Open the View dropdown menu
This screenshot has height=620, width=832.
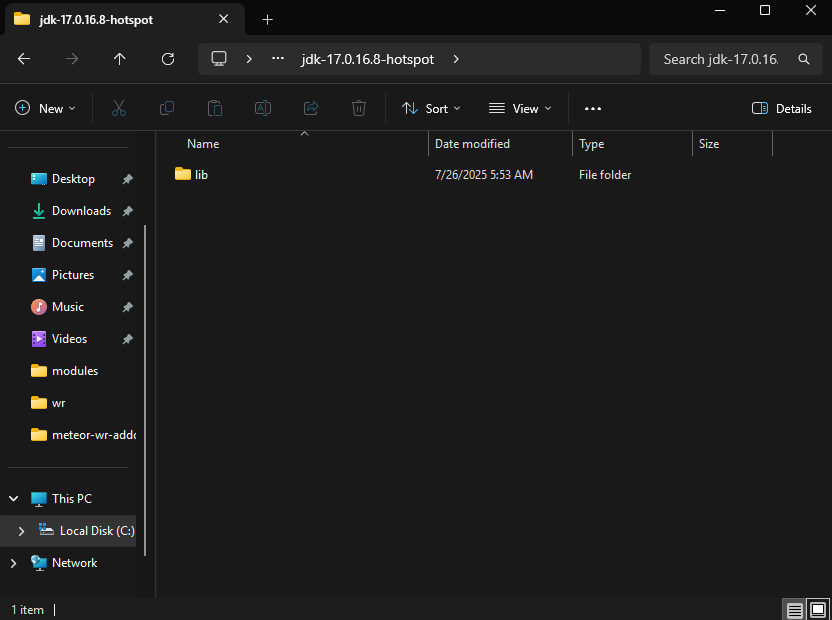pos(520,108)
